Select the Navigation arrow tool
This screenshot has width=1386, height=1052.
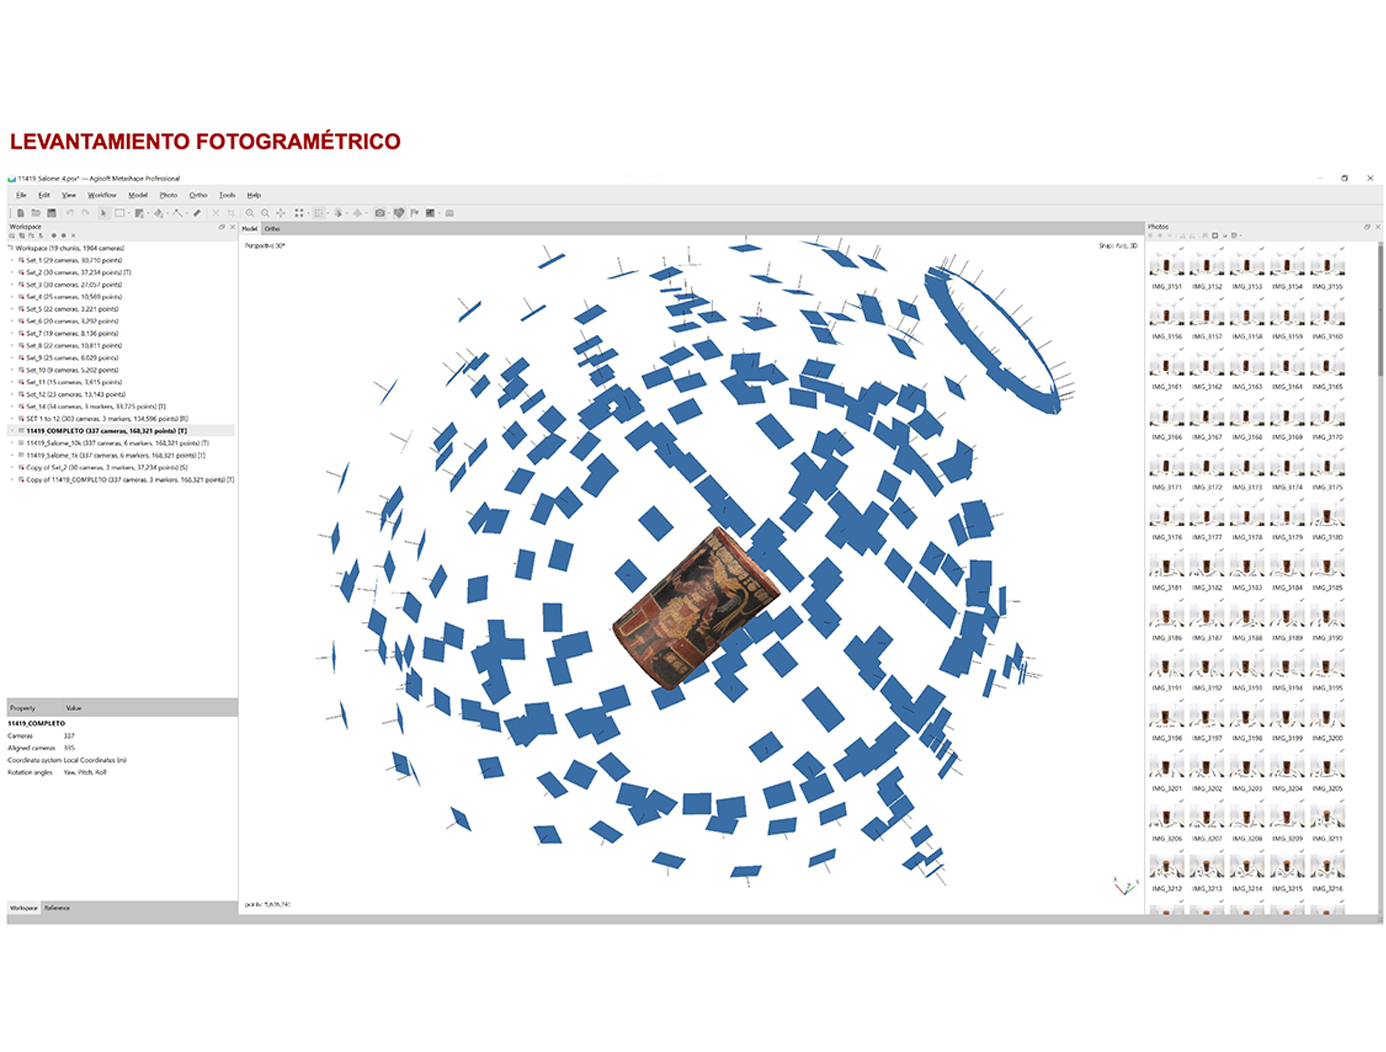pyautogui.click(x=103, y=213)
